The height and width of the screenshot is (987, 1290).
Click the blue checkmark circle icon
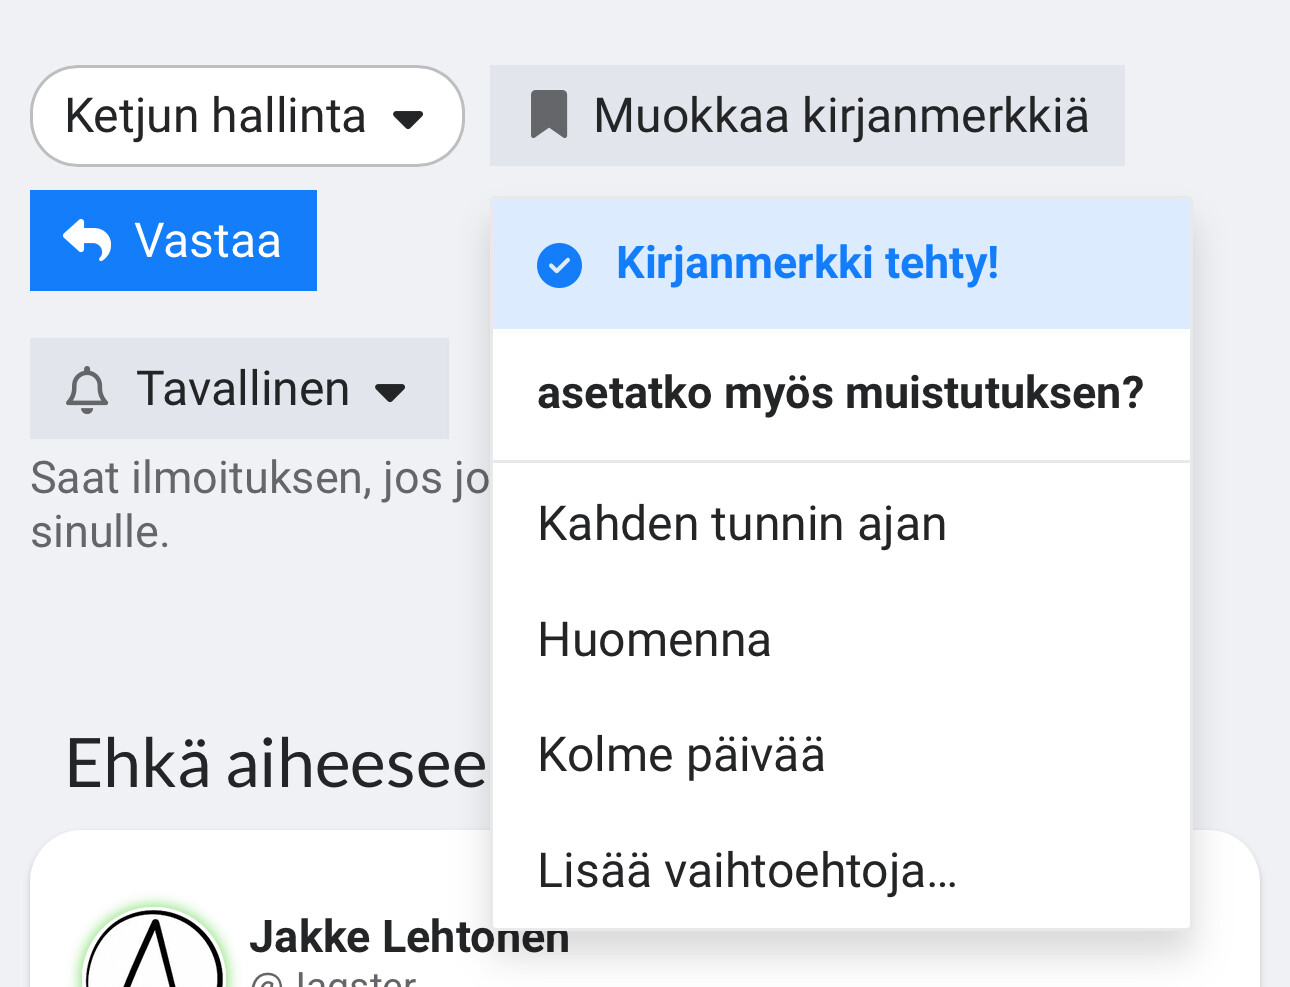point(559,265)
